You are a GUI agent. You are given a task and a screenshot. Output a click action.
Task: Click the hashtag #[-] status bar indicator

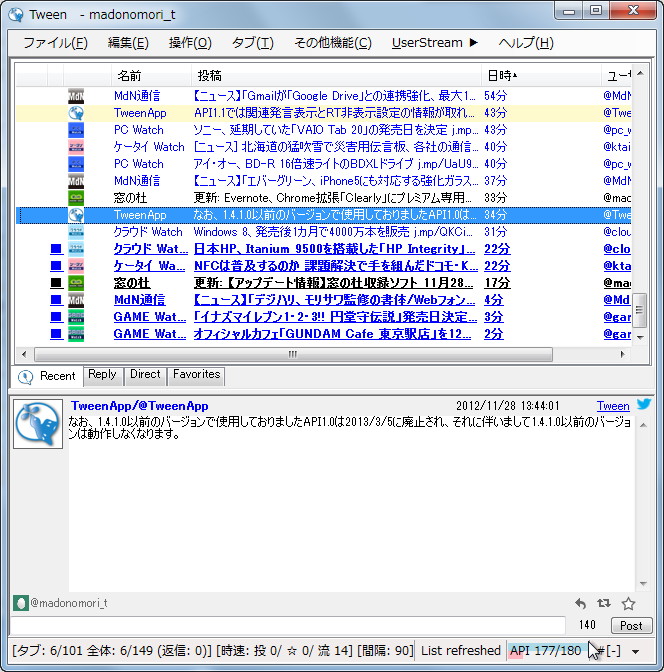point(610,651)
